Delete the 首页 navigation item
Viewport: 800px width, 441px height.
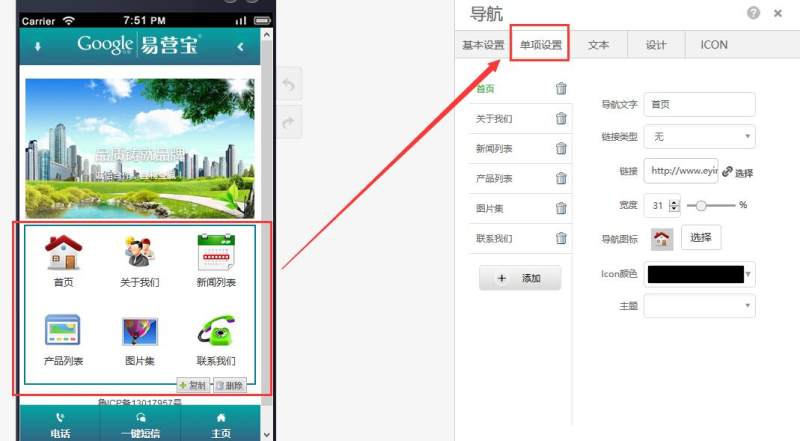click(x=561, y=88)
